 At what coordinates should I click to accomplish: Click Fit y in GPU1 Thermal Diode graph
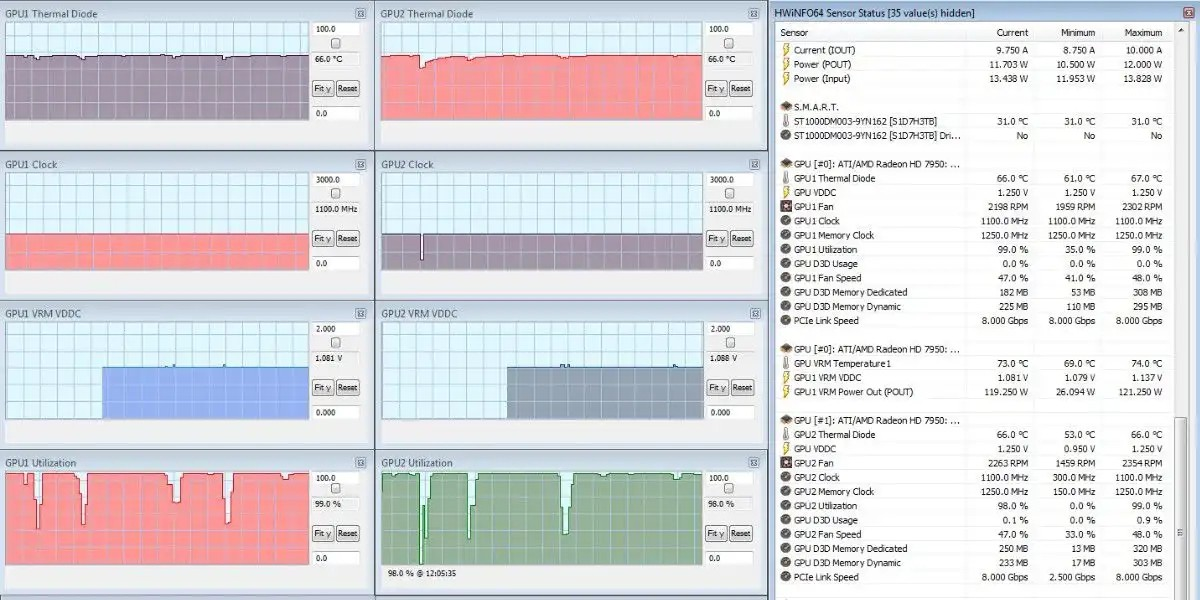[x=323, y=88]
